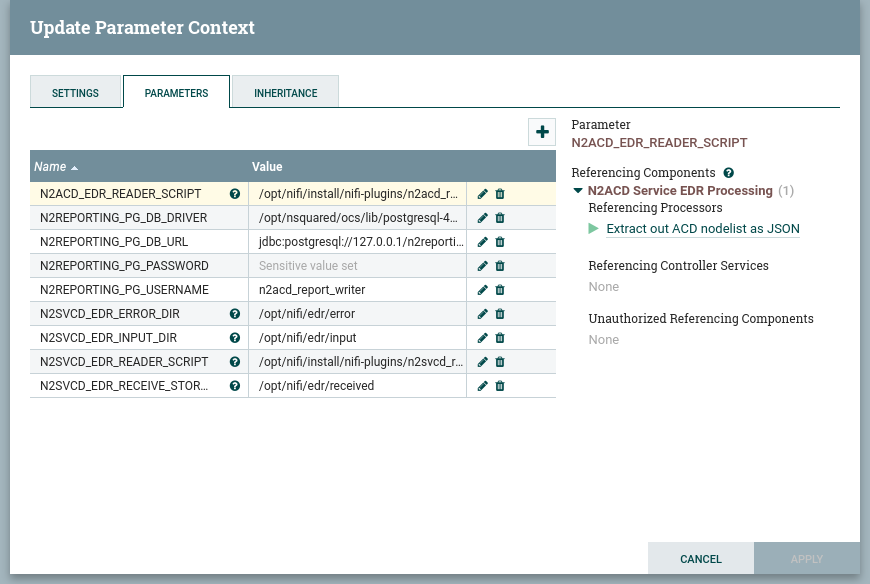Edit the N2SVCD_EDR_RECEIVE_STORE parameter pencil icon
The image size is (870, 584).
[x=482, y=385]
